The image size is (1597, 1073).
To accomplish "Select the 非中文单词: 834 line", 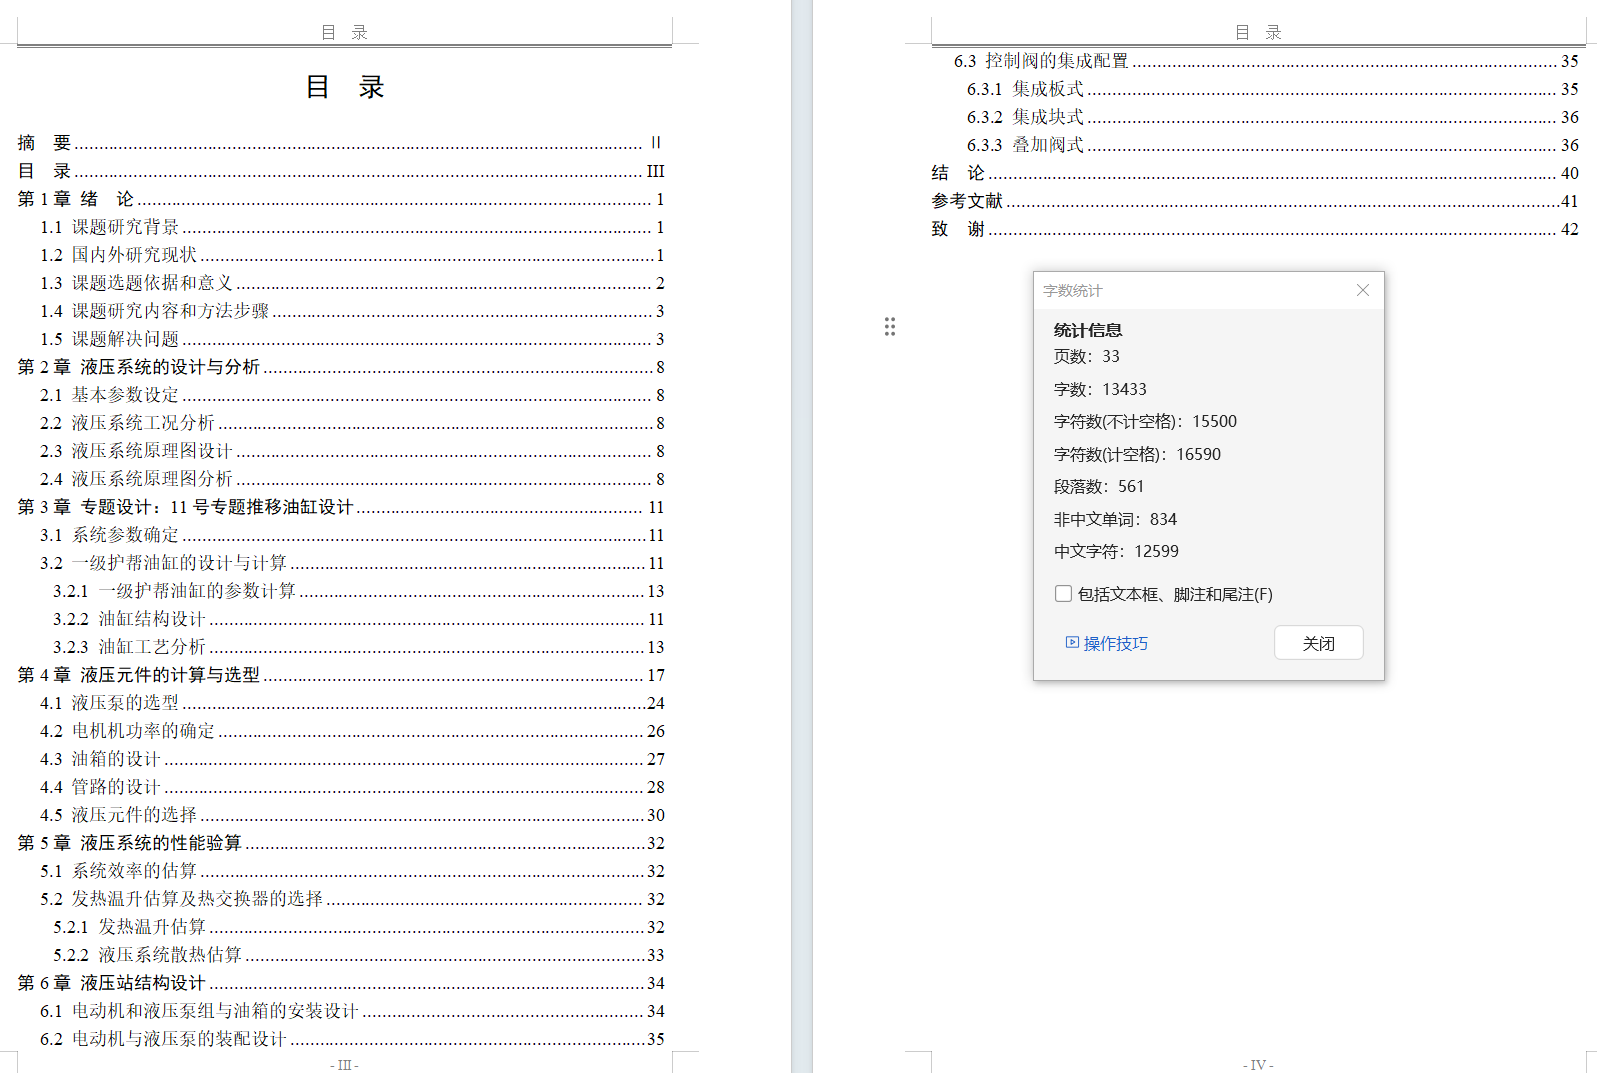I will tap(1115, 519).
